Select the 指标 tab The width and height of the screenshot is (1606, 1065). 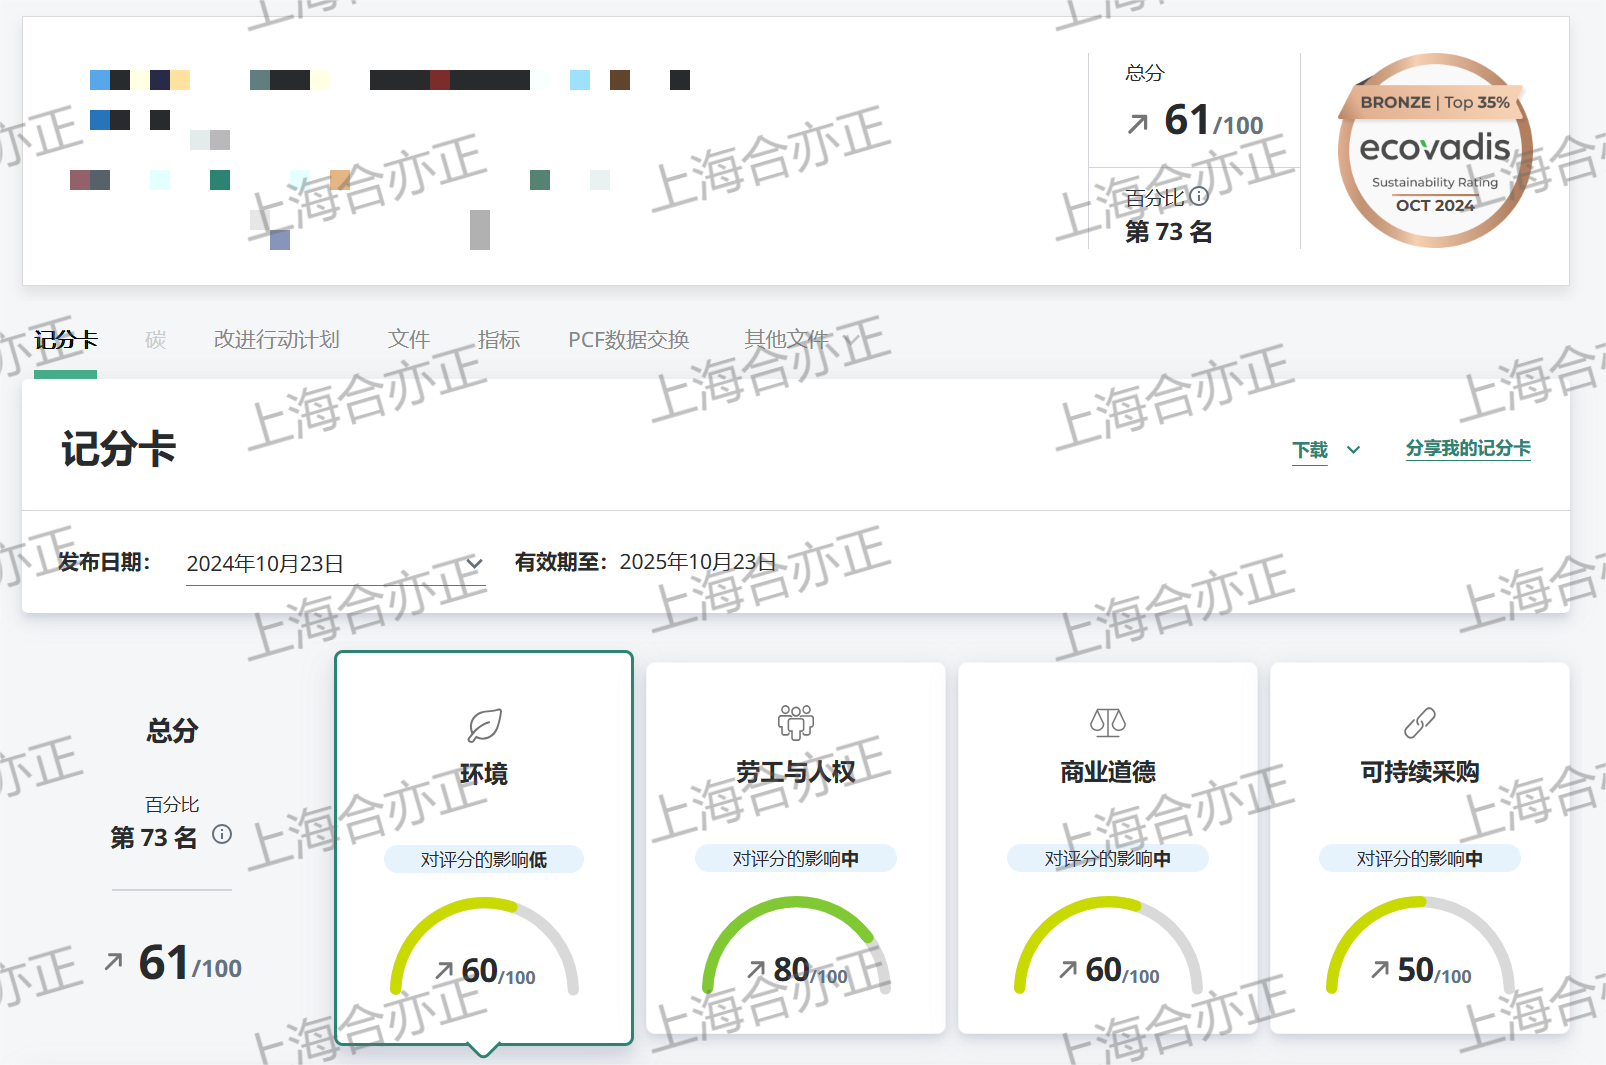tap(499, 340)
